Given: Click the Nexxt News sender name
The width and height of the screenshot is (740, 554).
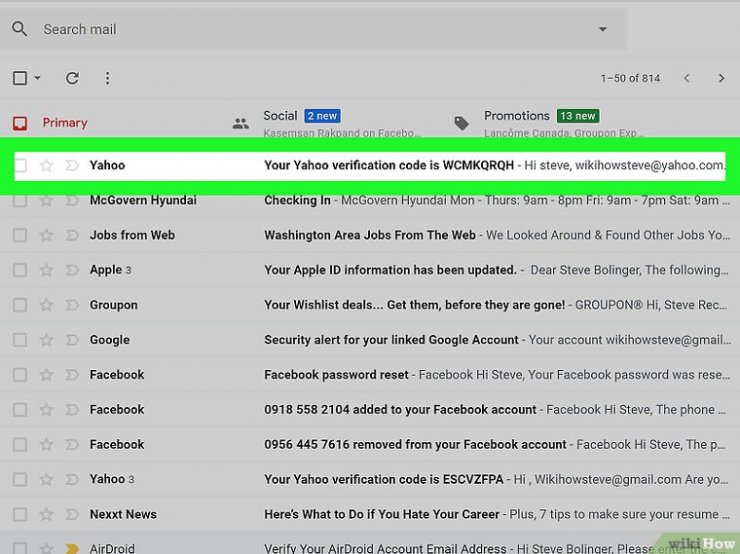Looking at the screenshot, I should pyautogui.click(x=123, y=514).
